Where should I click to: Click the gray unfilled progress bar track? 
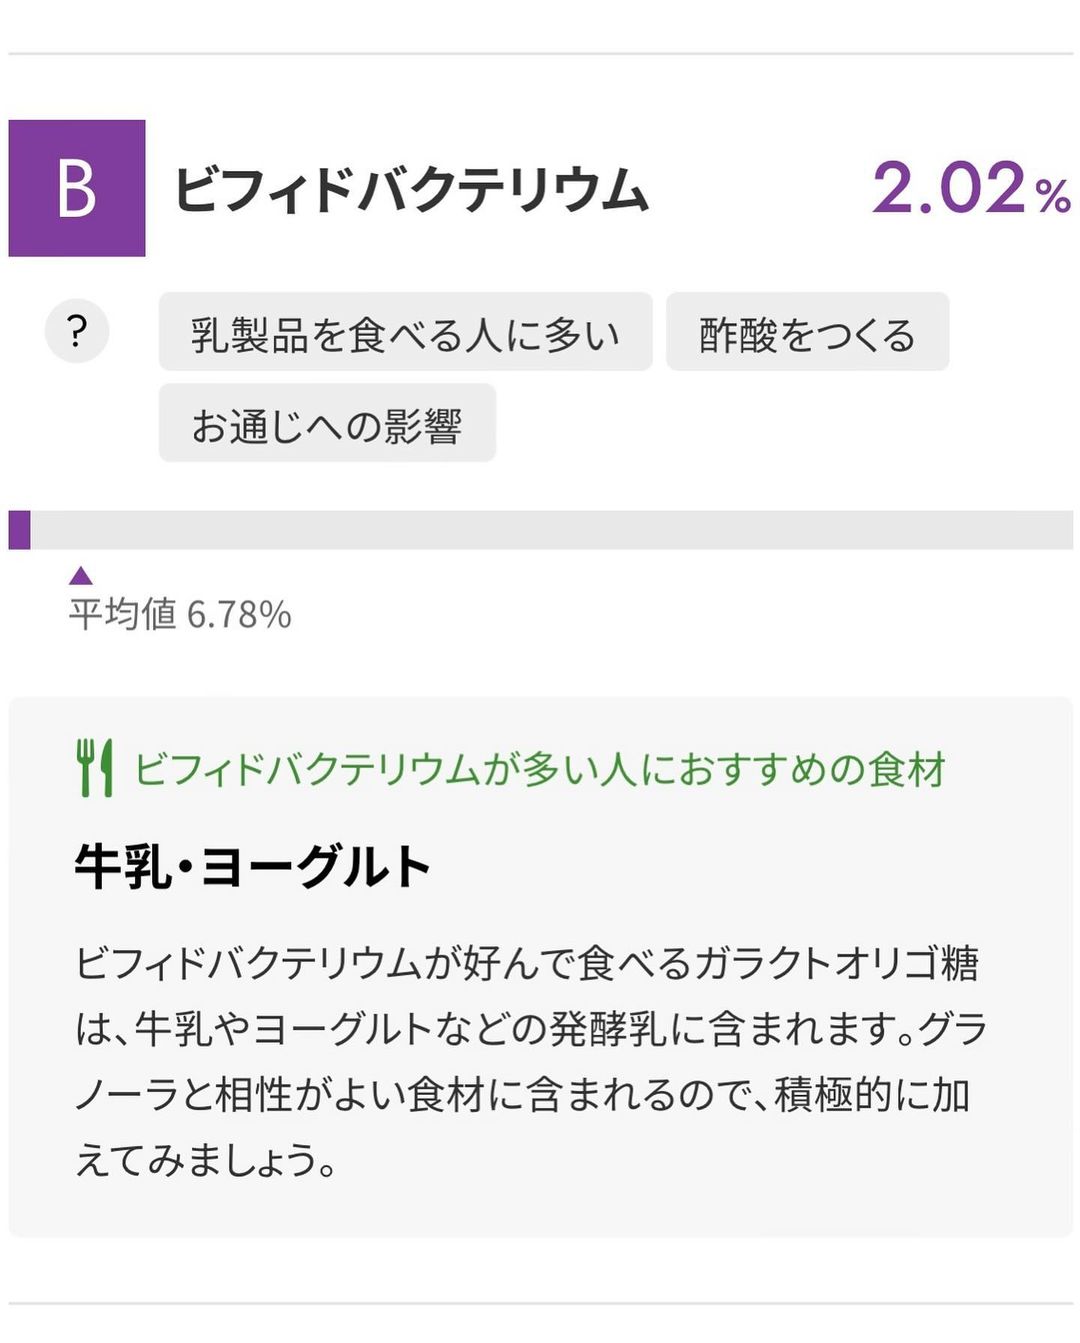[x=551, y=530]
